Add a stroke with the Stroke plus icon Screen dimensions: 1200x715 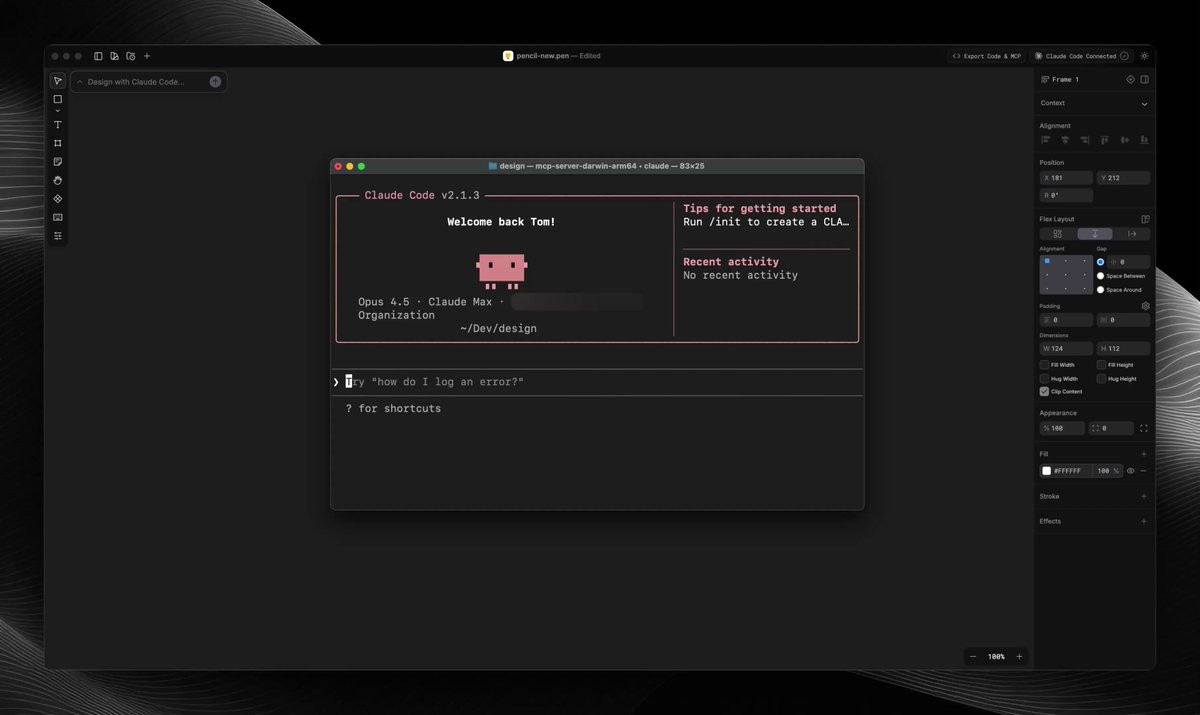(x=1144, y=496)
